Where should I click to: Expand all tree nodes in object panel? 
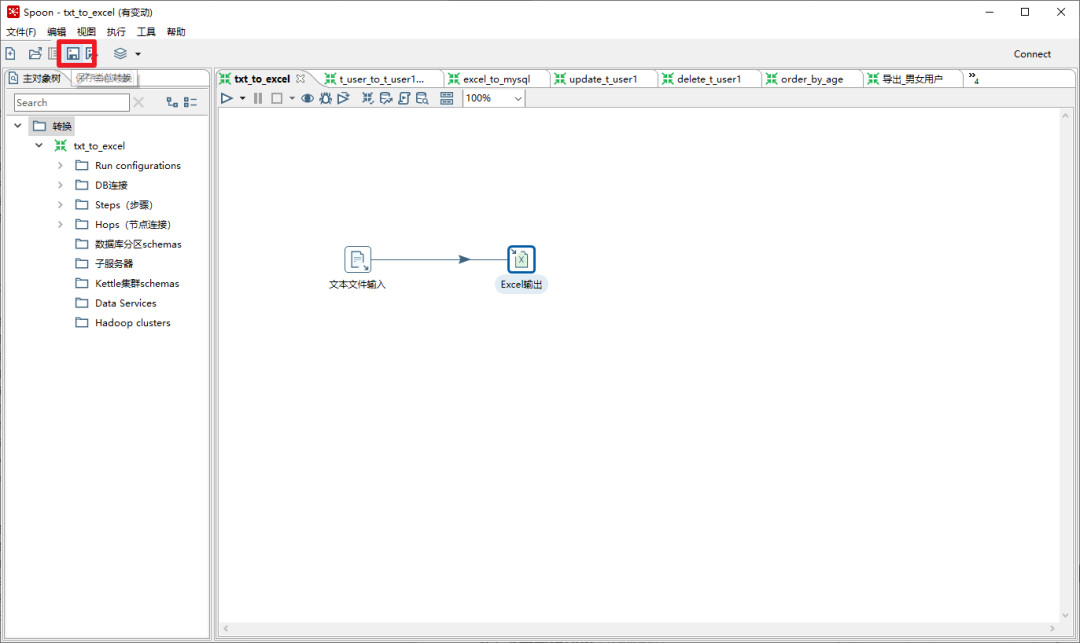(172, 103)
